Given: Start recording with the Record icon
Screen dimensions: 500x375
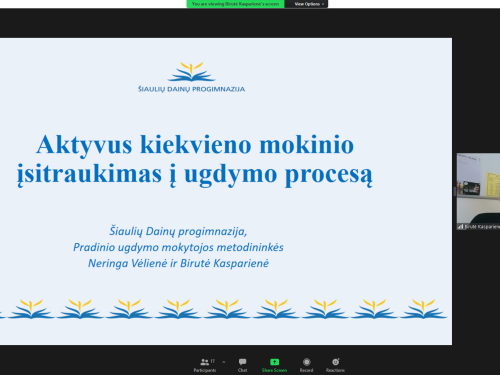Looking at the screenshot, I should (x=307, y=362).
